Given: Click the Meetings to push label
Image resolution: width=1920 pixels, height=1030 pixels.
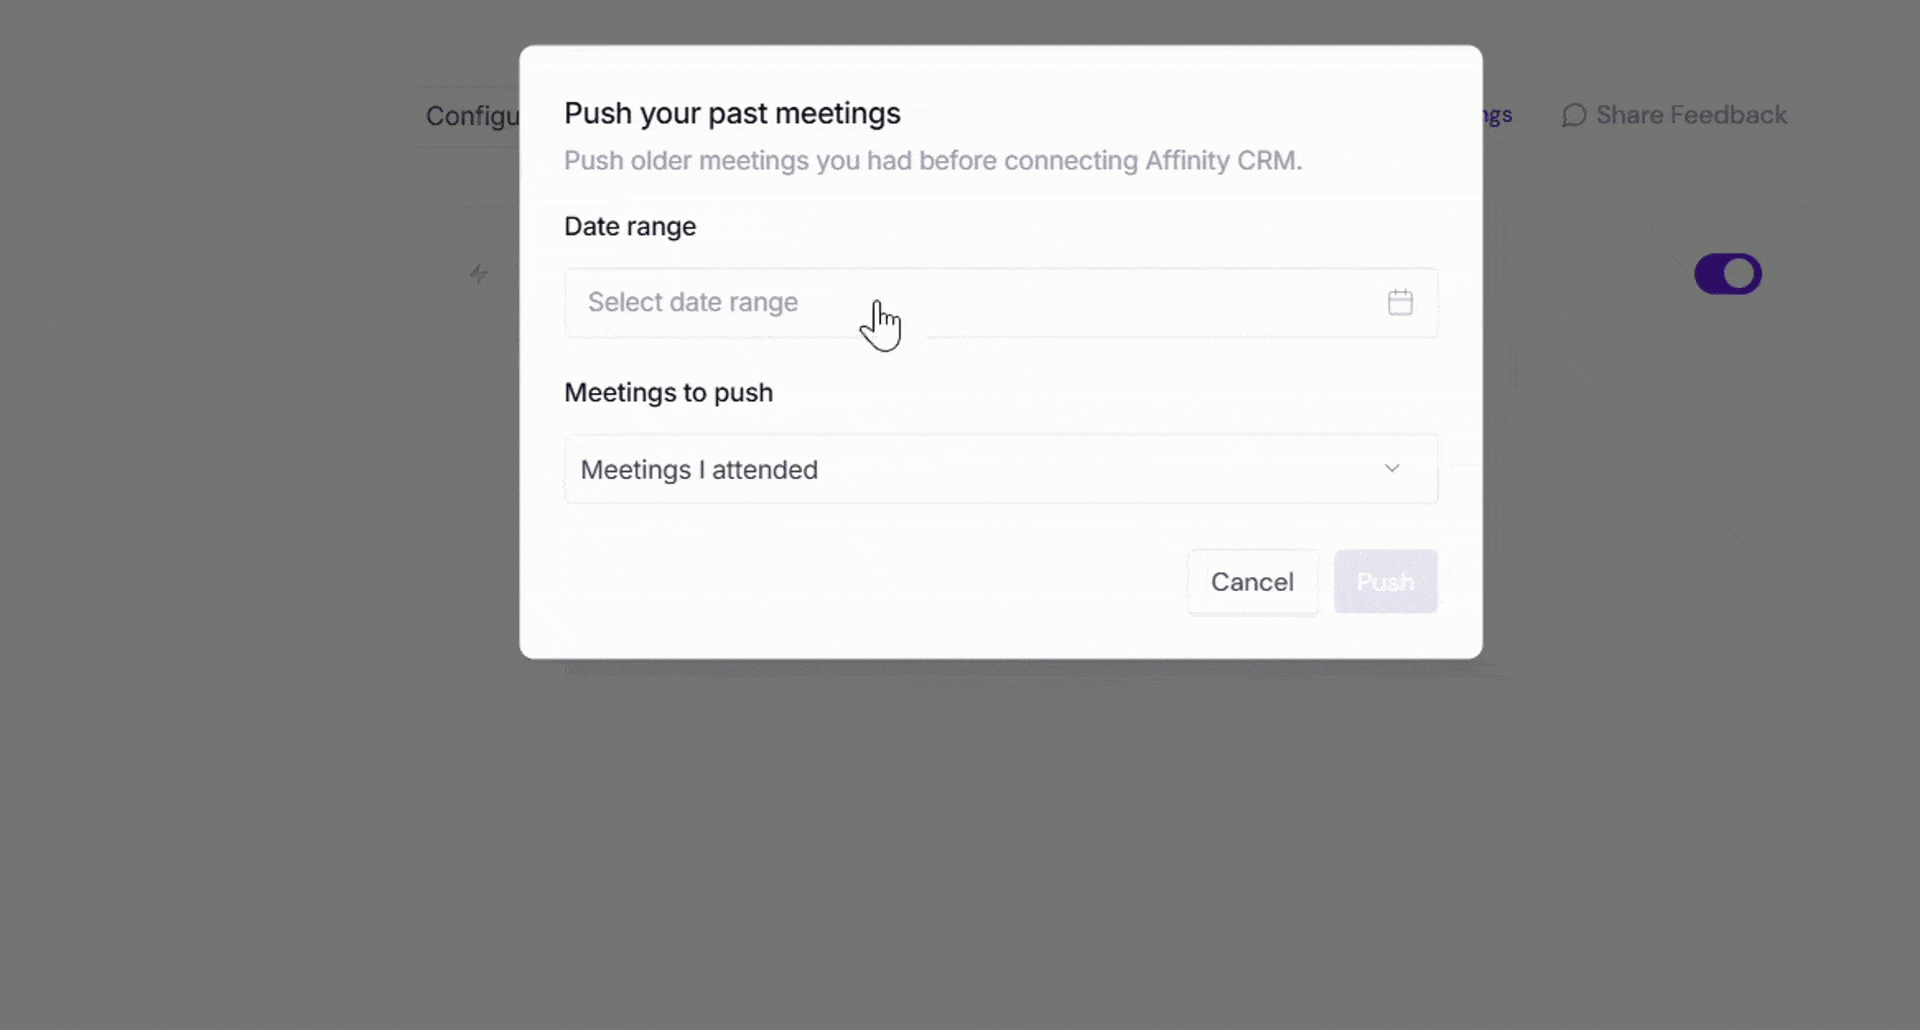Looking at the screenshot, I should [x=668, y=392].
